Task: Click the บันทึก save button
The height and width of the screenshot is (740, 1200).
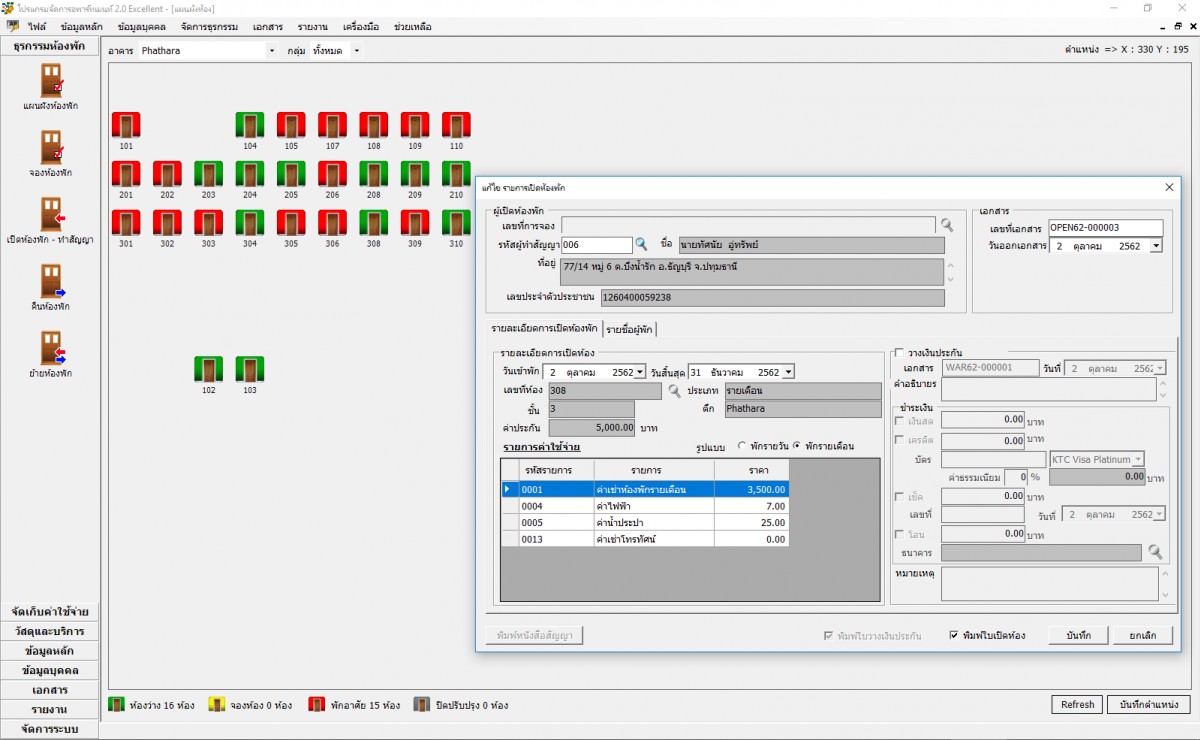Action: (1078, 636)
